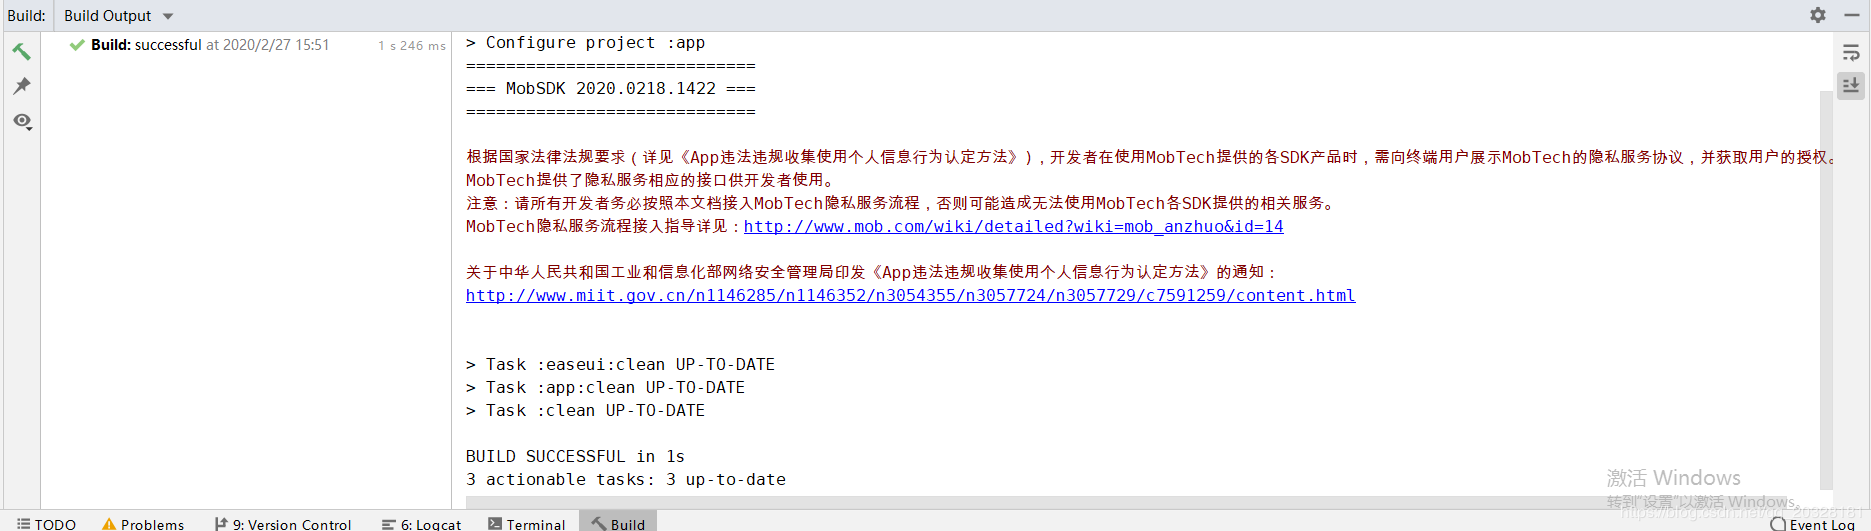Image resolution: width=1871 pixels, height=531 pixels.
Task: Click the green hammer rebuild icon
Action: (21, 51)
